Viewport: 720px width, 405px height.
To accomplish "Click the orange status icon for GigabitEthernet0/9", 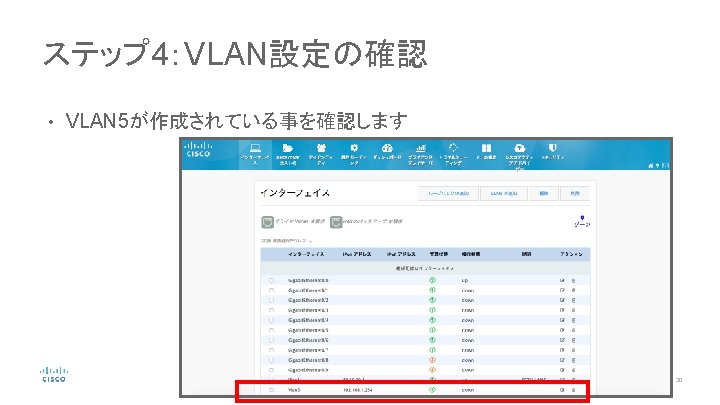I will [432, 370].
